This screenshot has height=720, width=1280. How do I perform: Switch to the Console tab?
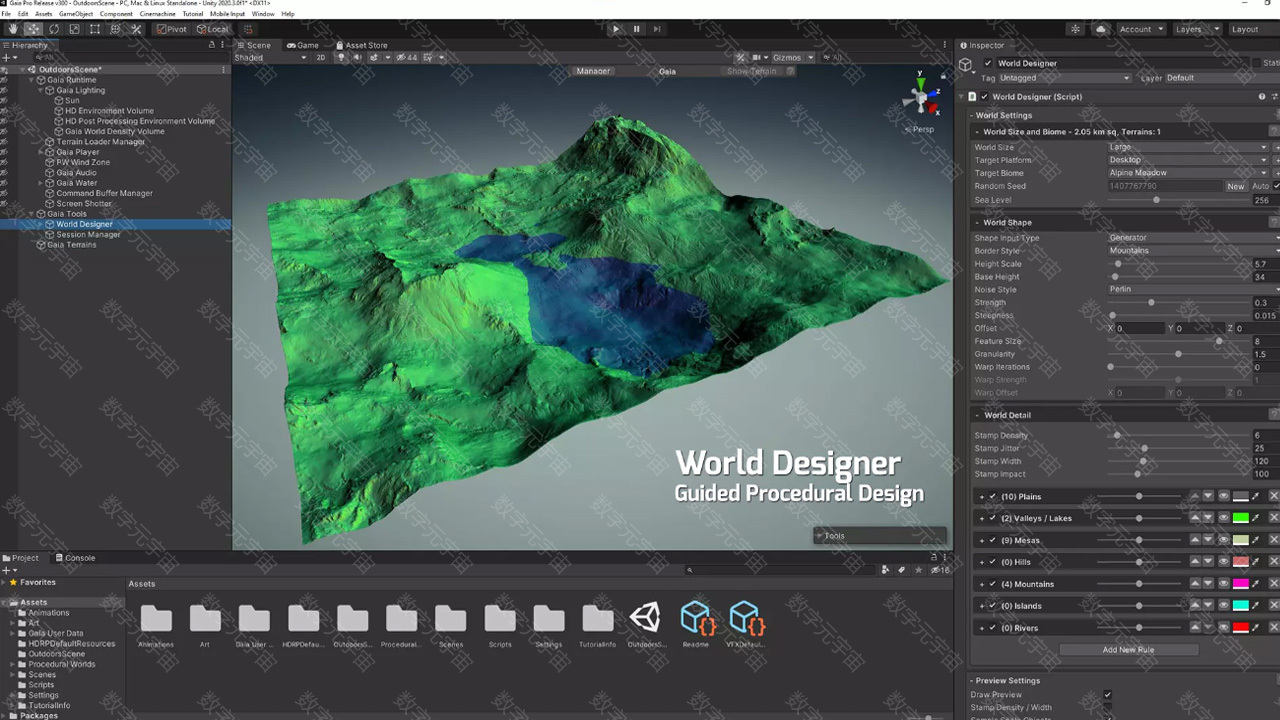pyautogui.click(x=75, y=558)
